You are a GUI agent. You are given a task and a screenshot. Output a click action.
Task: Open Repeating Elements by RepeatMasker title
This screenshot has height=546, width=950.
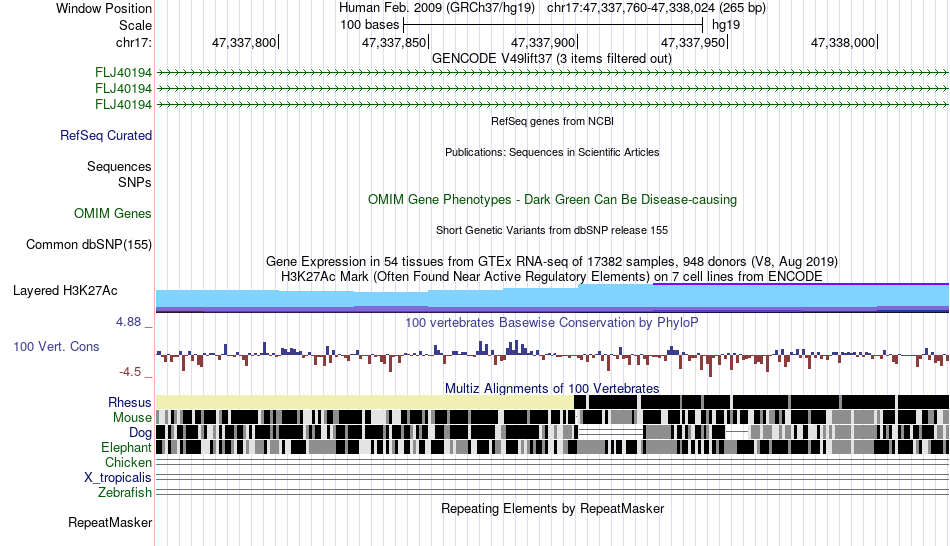552,508
